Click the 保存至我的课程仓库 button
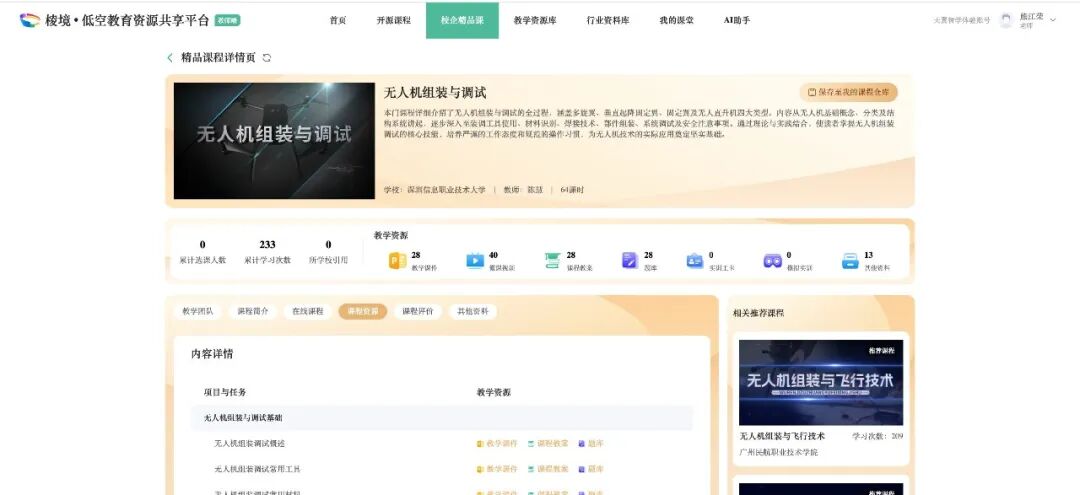Screen dimensions: 1080x495 (x=848, y=92)
